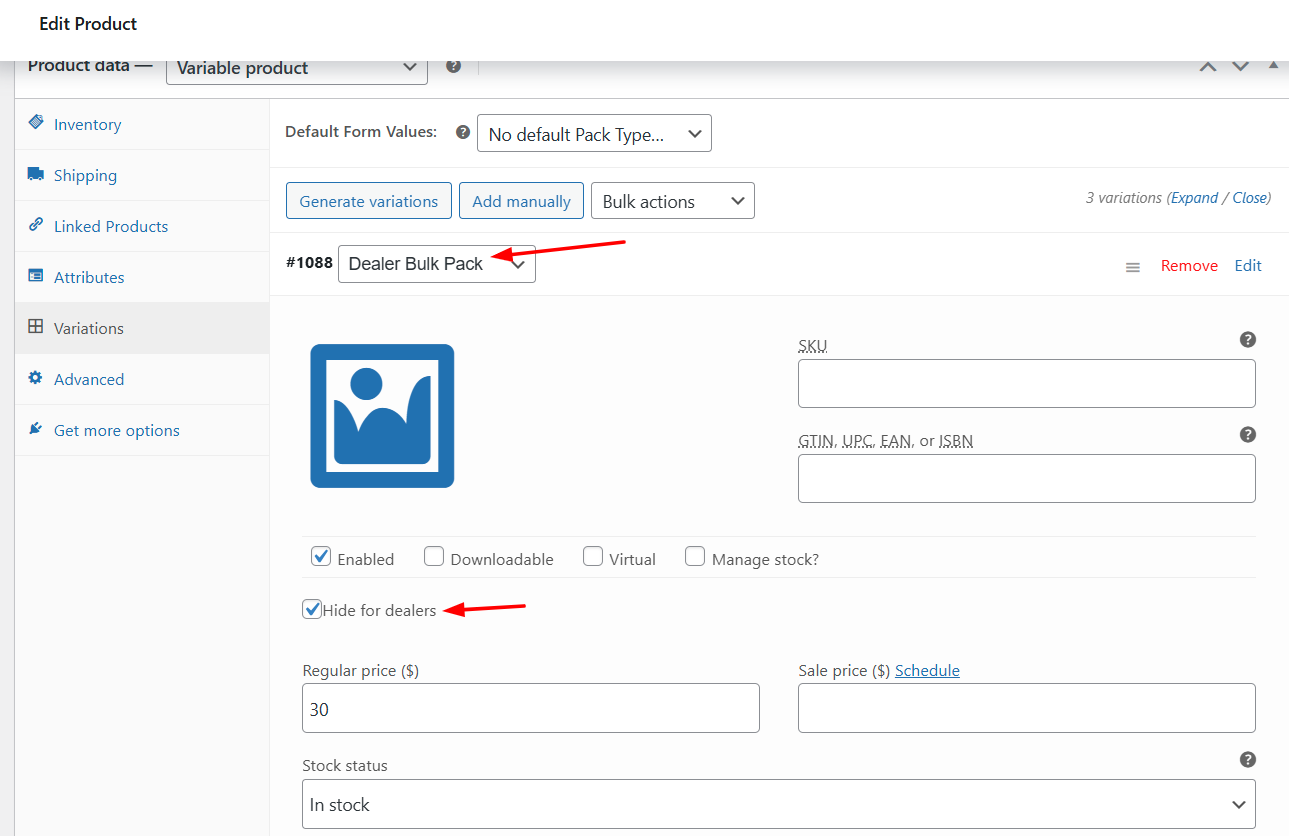Go to the Attributes tab
Viewport: 1289px width, 836px height.
(142, 277)
